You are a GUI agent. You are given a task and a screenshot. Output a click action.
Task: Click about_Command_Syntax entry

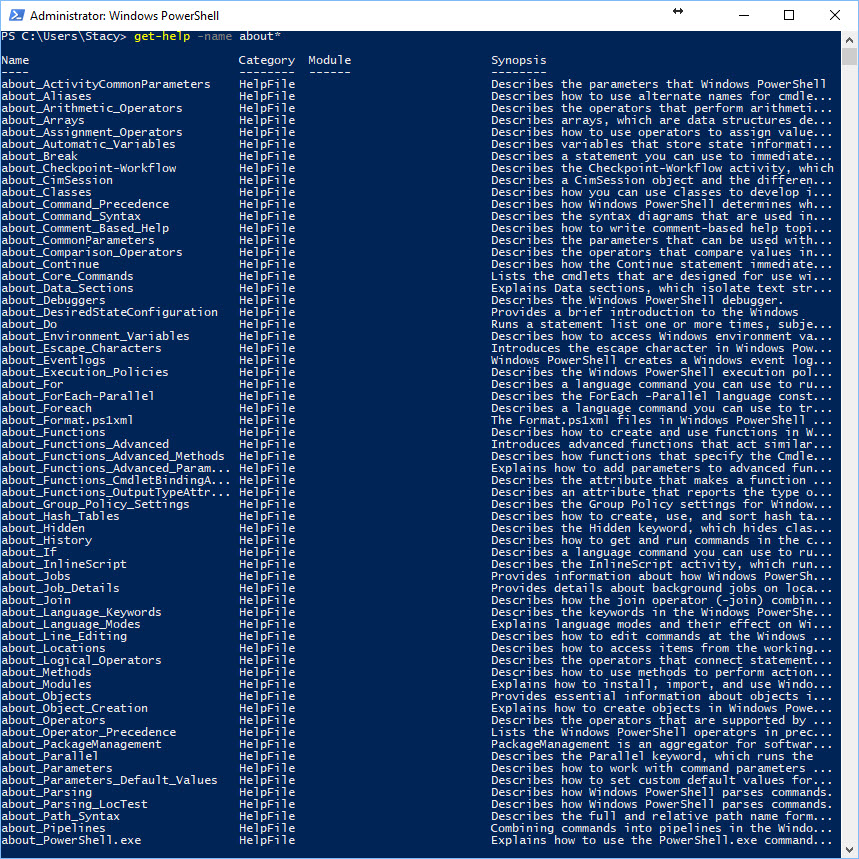pos(71,216)
